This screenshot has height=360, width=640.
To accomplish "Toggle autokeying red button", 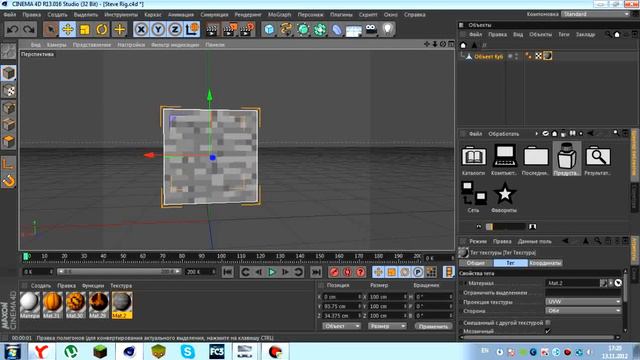I will click(347, 272).
